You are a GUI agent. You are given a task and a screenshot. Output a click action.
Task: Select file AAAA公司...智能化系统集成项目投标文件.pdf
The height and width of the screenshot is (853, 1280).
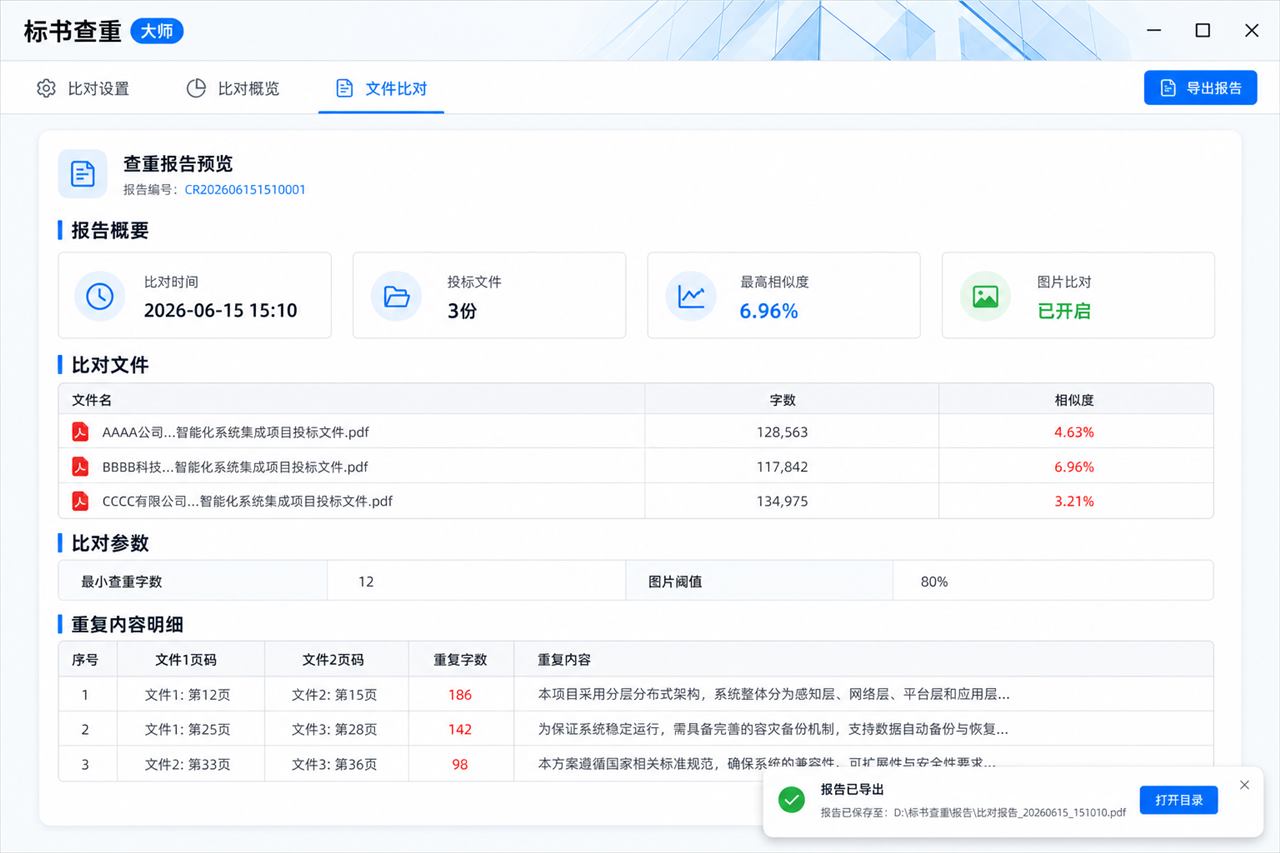point(236,433)
